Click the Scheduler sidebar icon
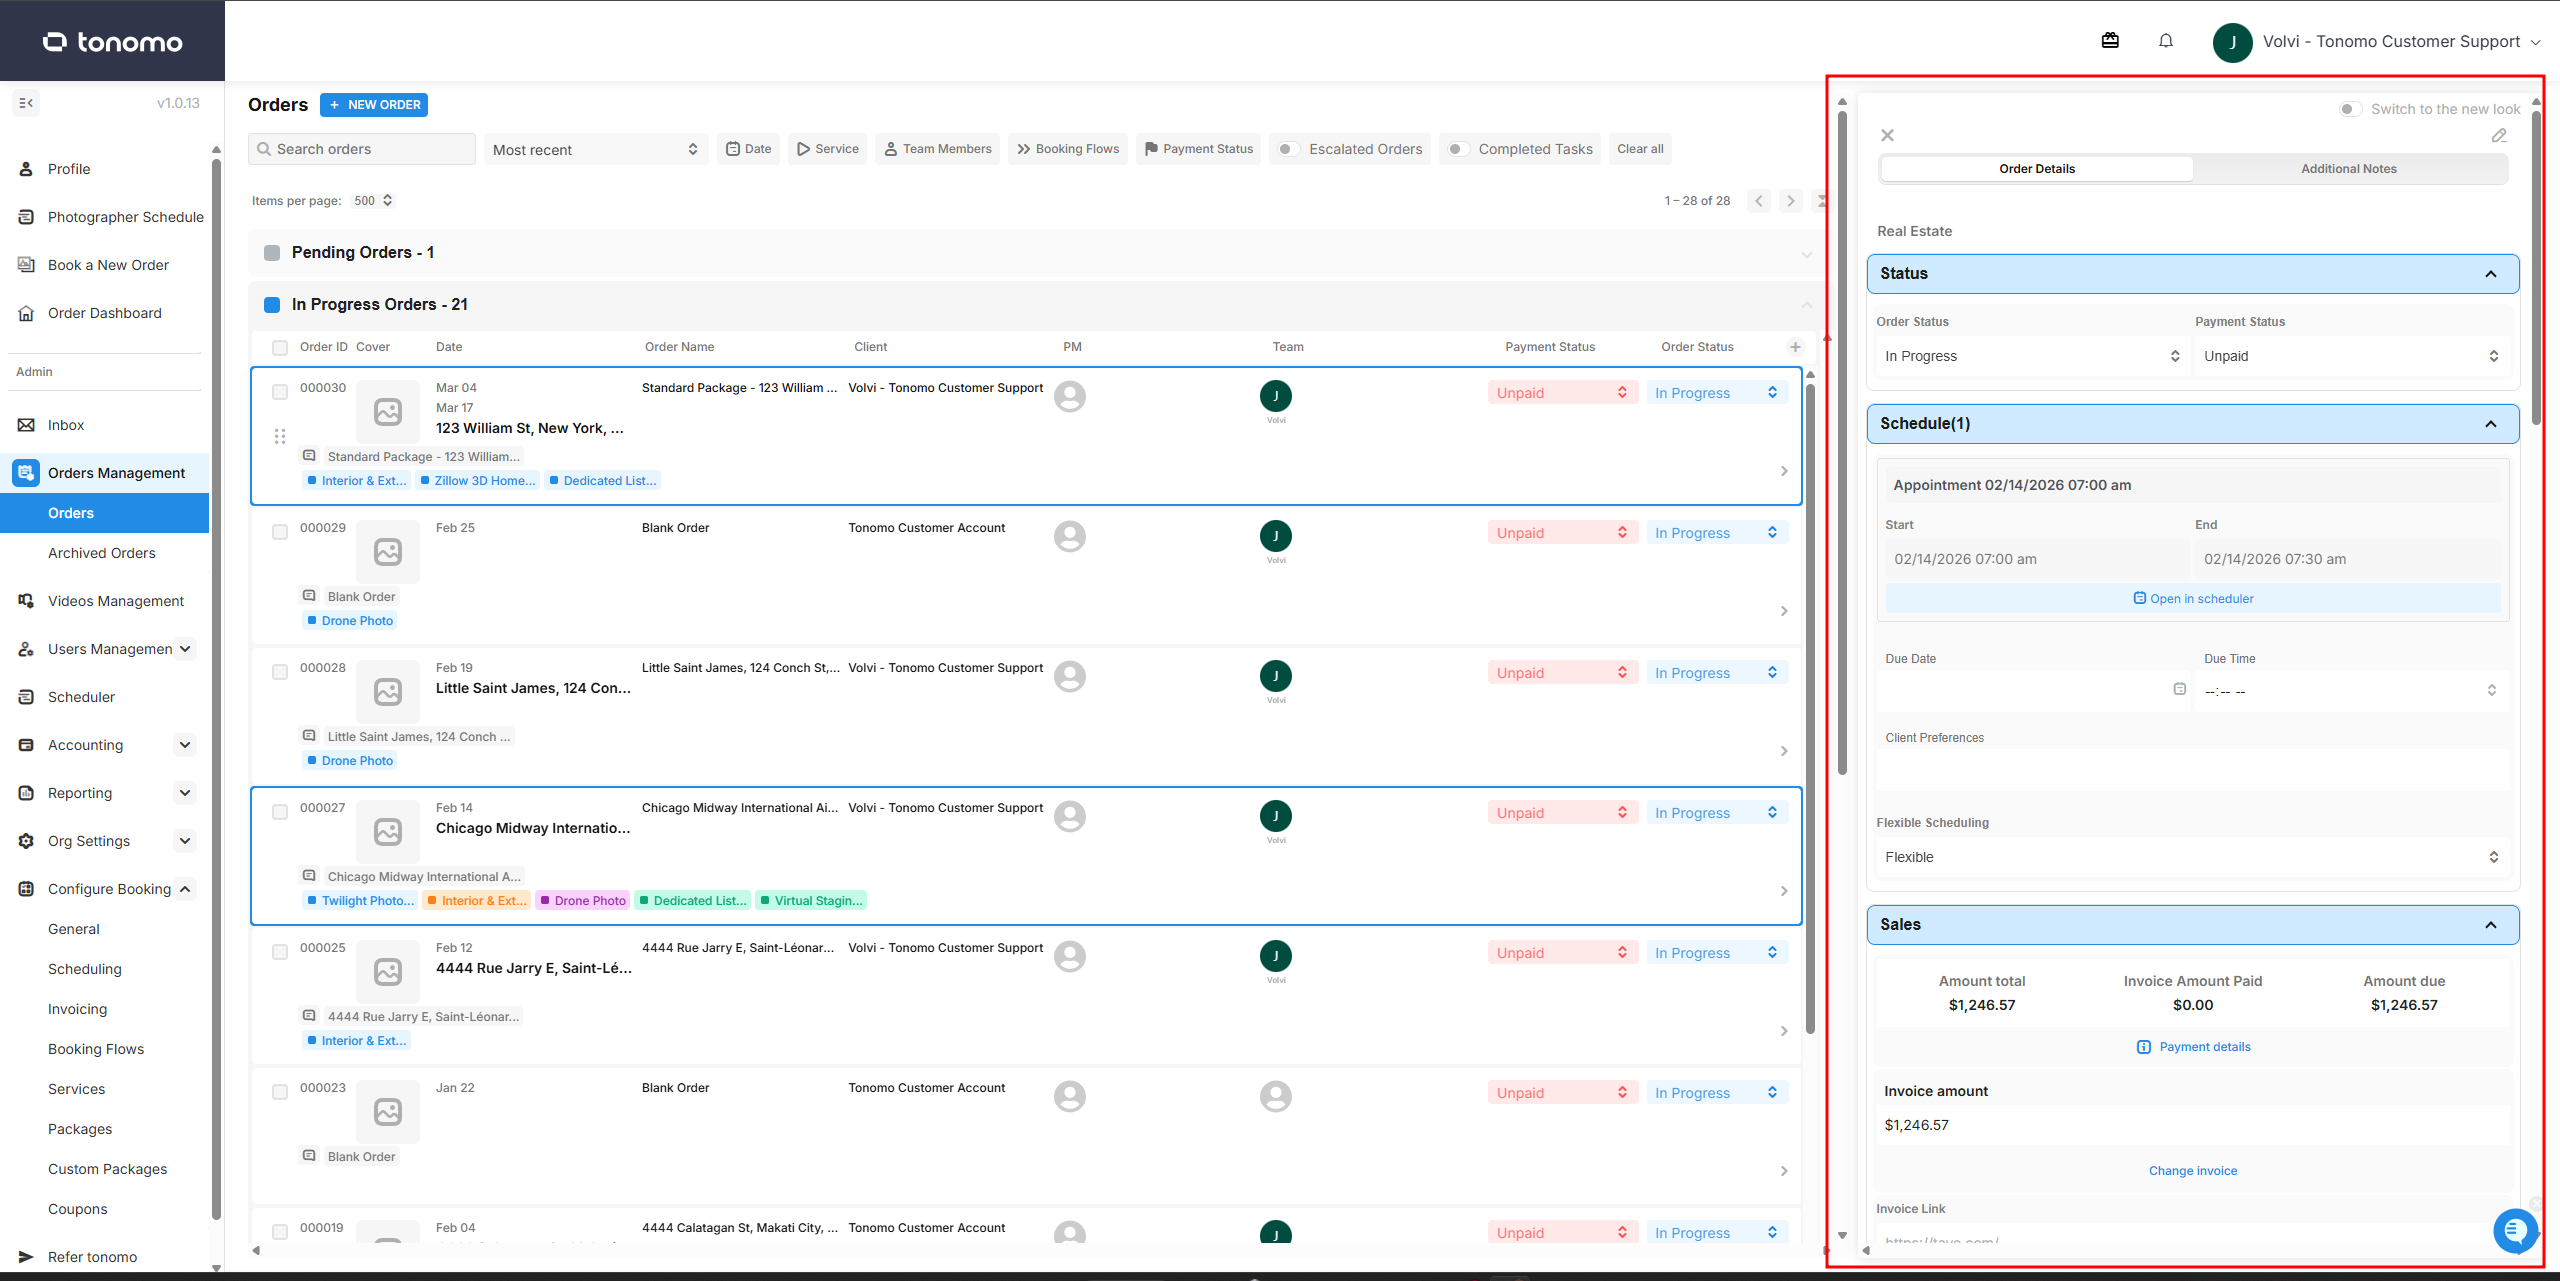Image resolution: width=2560 pixels, height=1281 pixels. click(x=26, y=697)
